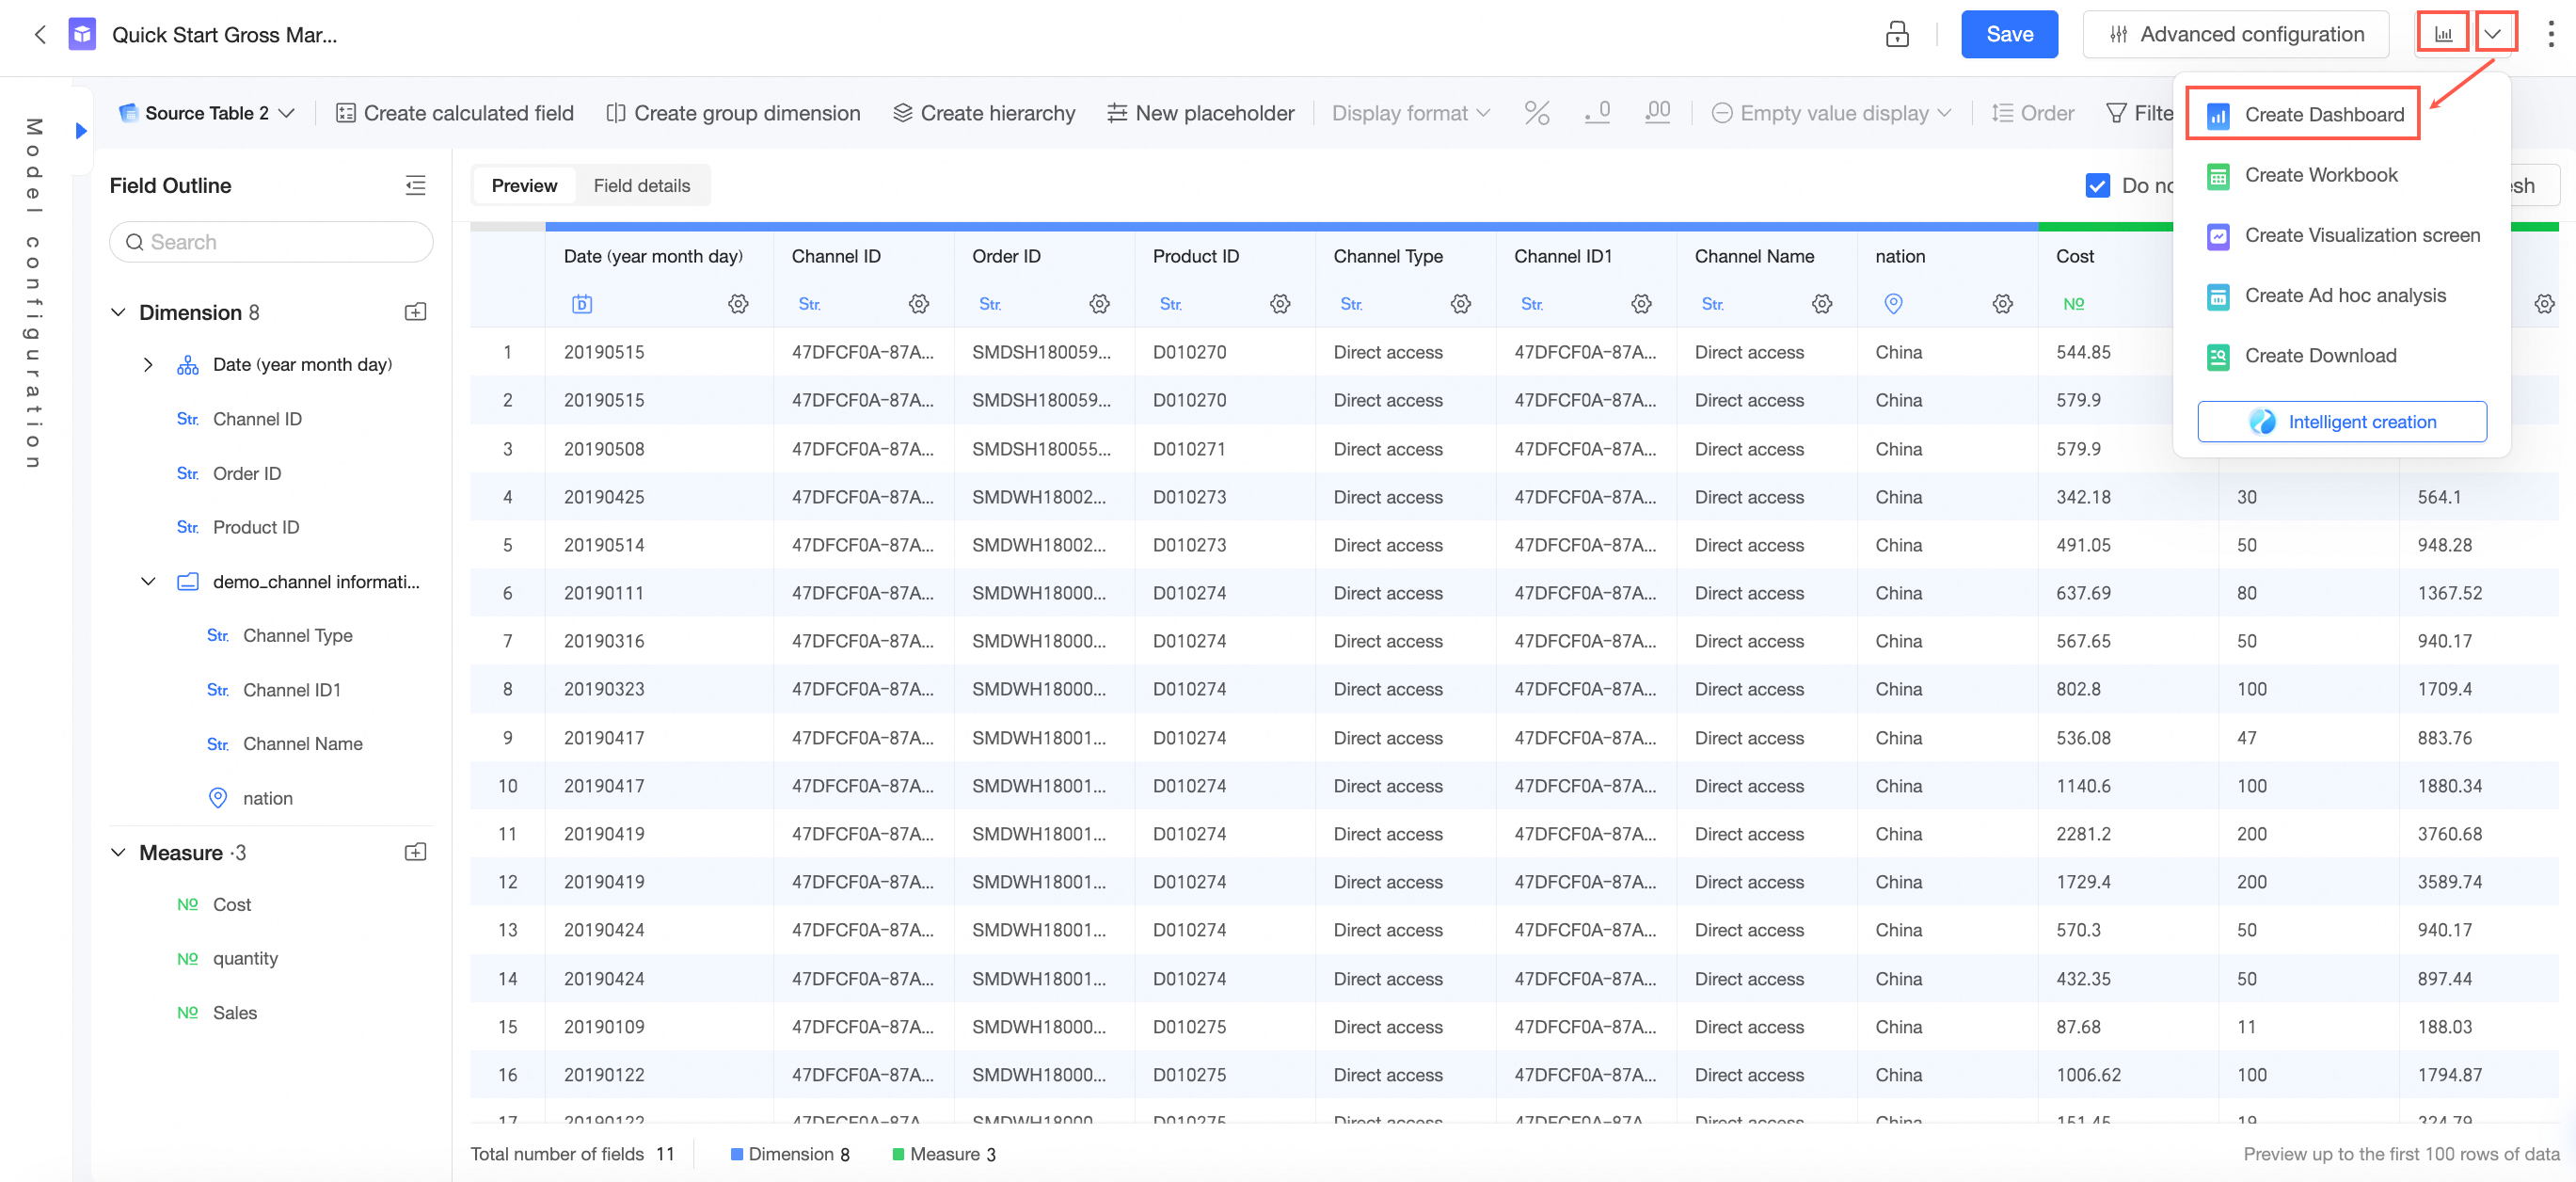Switch to Field details tab
The width and height of the screenshot is (2576, 1182).
pos(641,185)
